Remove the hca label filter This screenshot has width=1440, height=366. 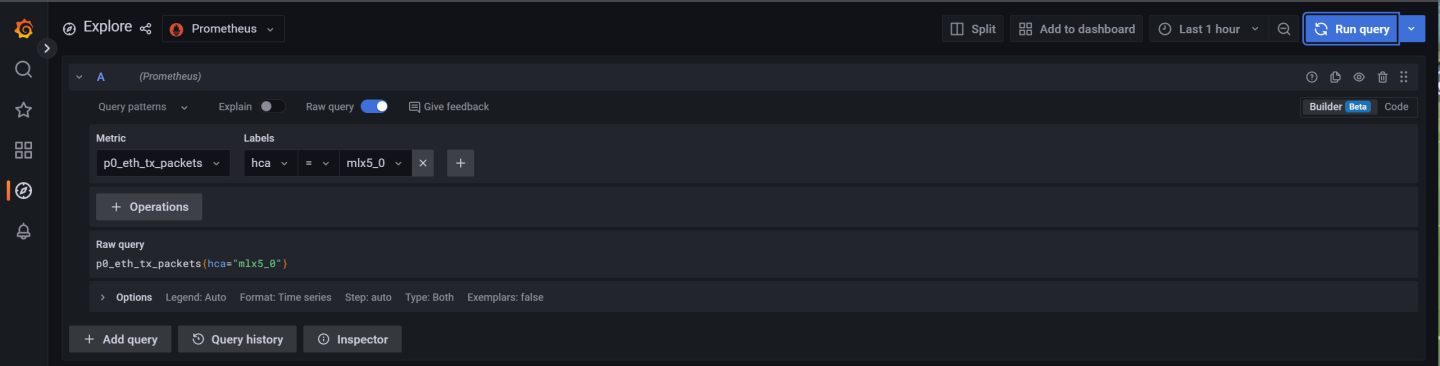pos(423,163)
